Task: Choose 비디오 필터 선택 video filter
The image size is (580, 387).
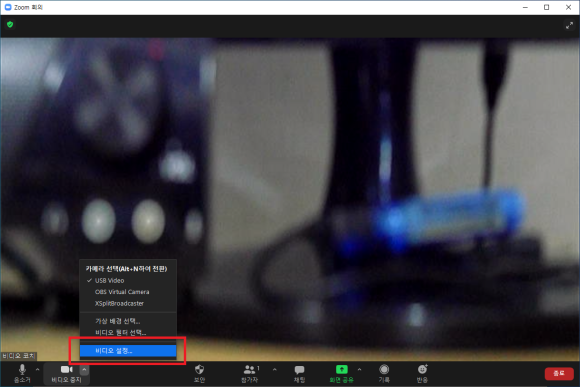Action: click(128, 333)
